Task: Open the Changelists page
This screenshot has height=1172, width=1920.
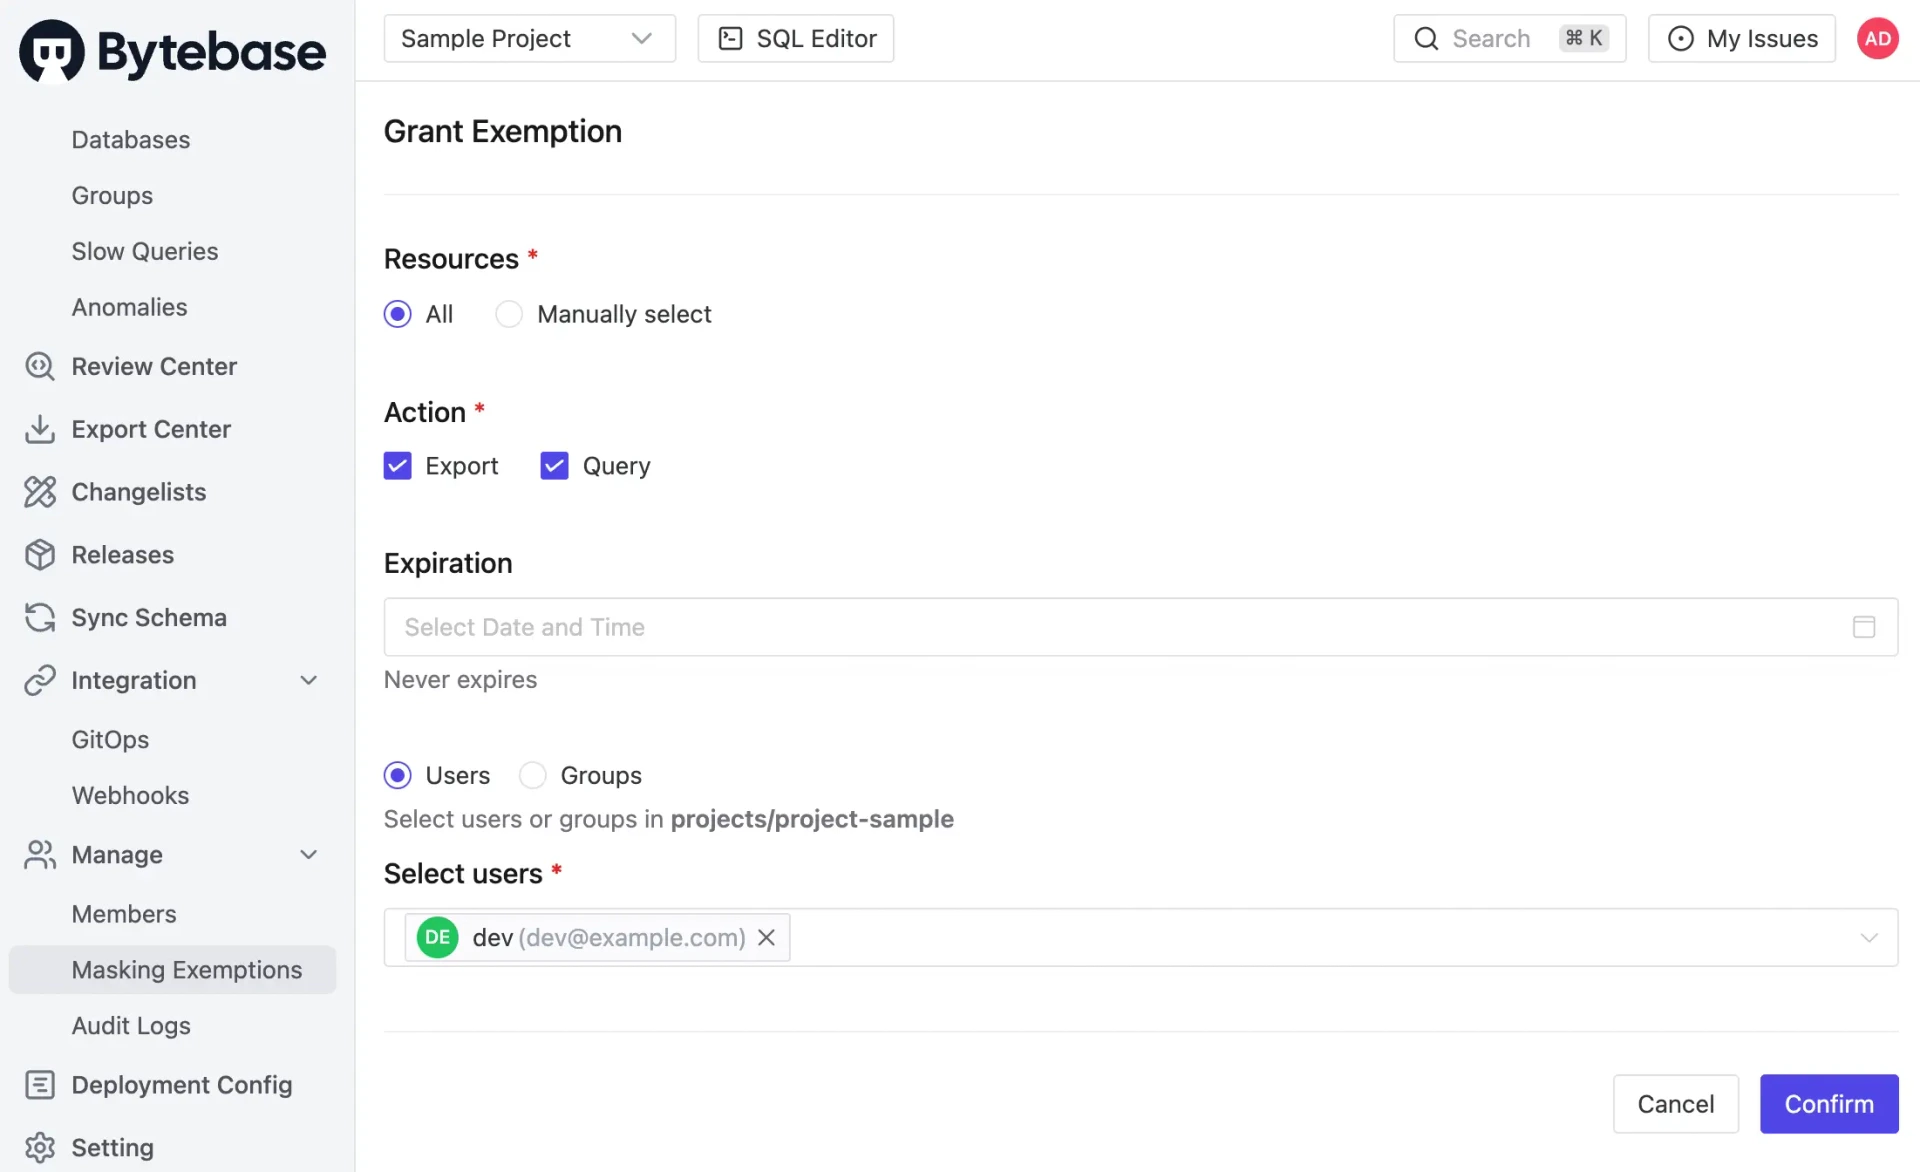Action: [x=137, y=491]
